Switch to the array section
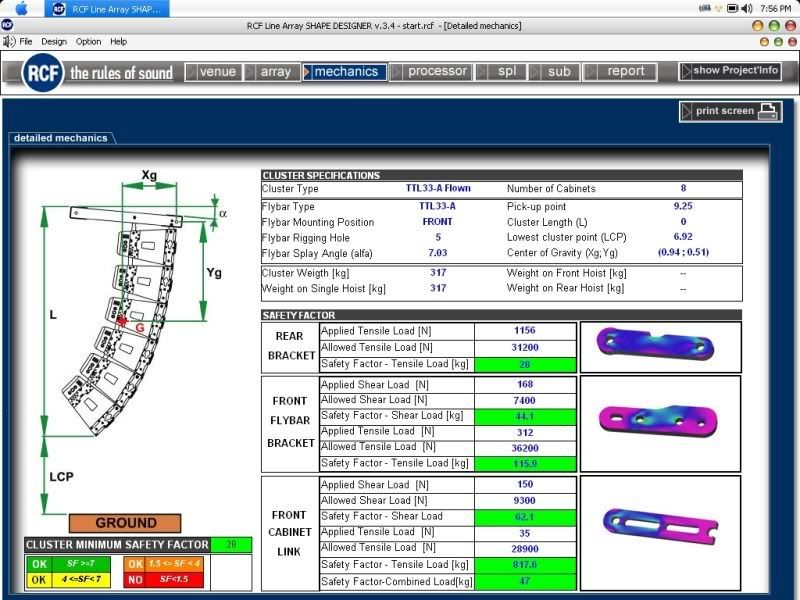The width and height of the screenshot is (800, 600). (x=271, y=72)
